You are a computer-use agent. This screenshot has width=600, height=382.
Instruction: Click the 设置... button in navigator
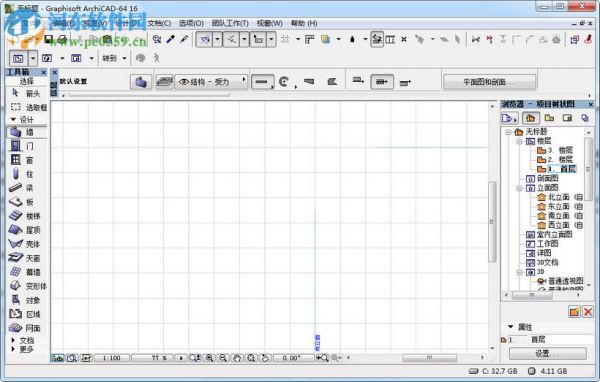547,354
